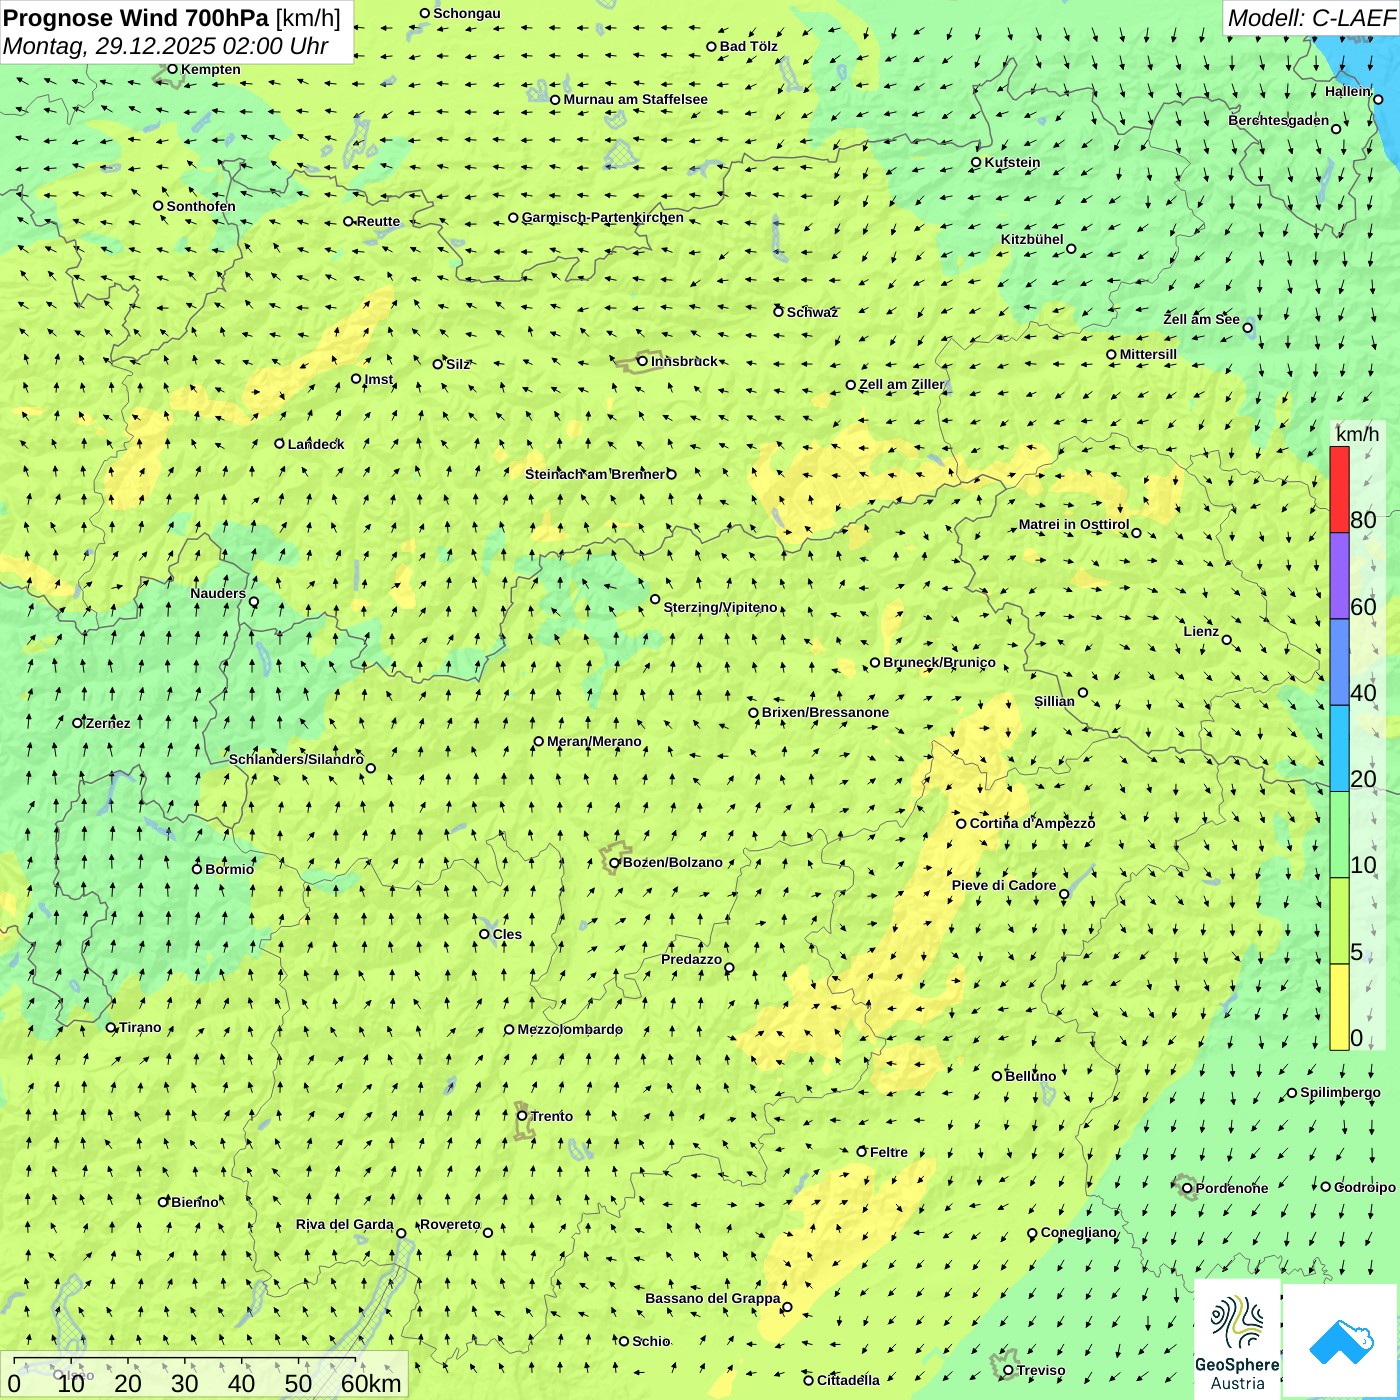Image resolution: width=1400 pixels, height=1400 pixels.
Task: Click the Schwaz location marker
Action: click(x=778, y=312)
